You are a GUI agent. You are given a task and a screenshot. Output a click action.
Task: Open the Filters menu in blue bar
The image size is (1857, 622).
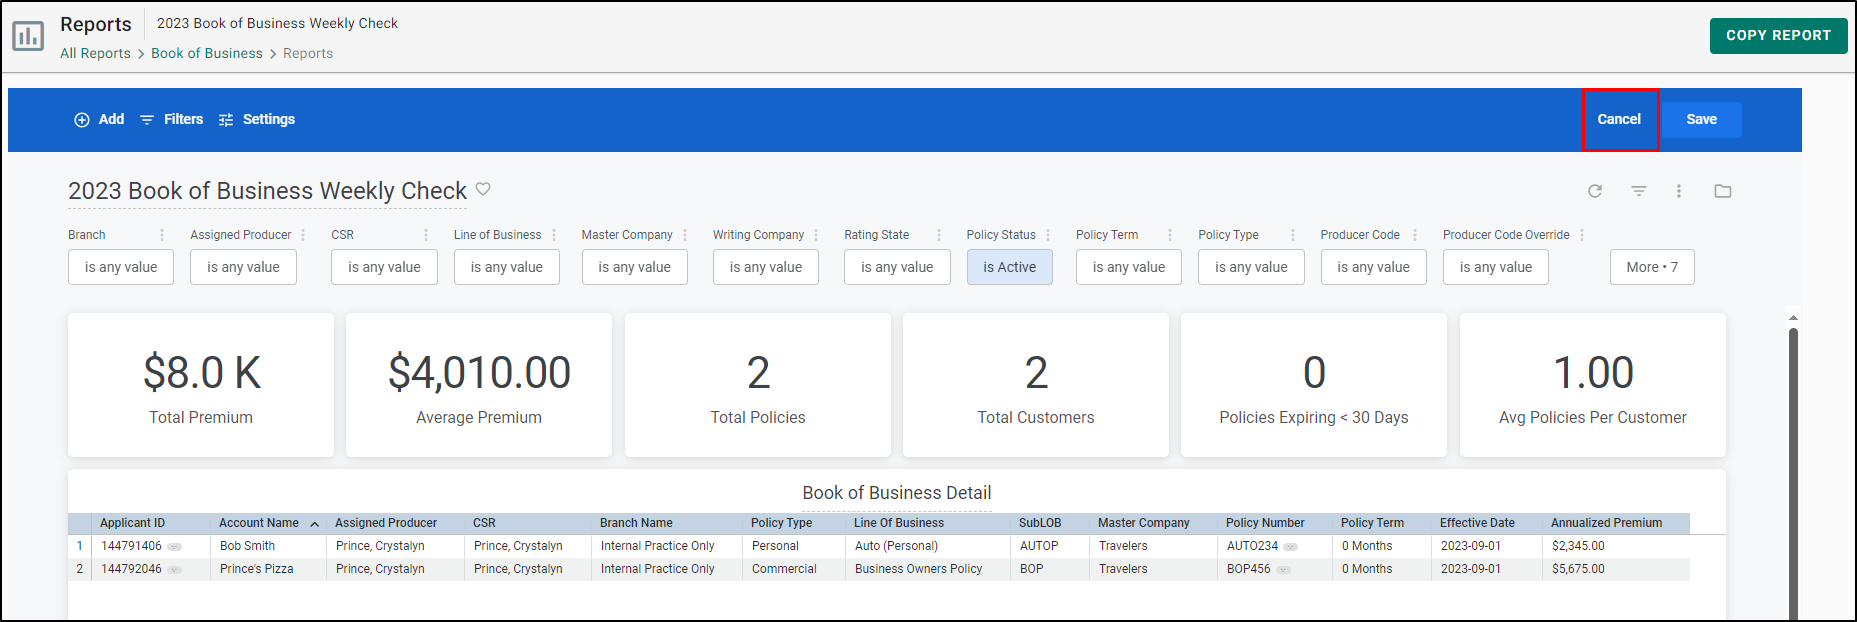tap(171, 119)
